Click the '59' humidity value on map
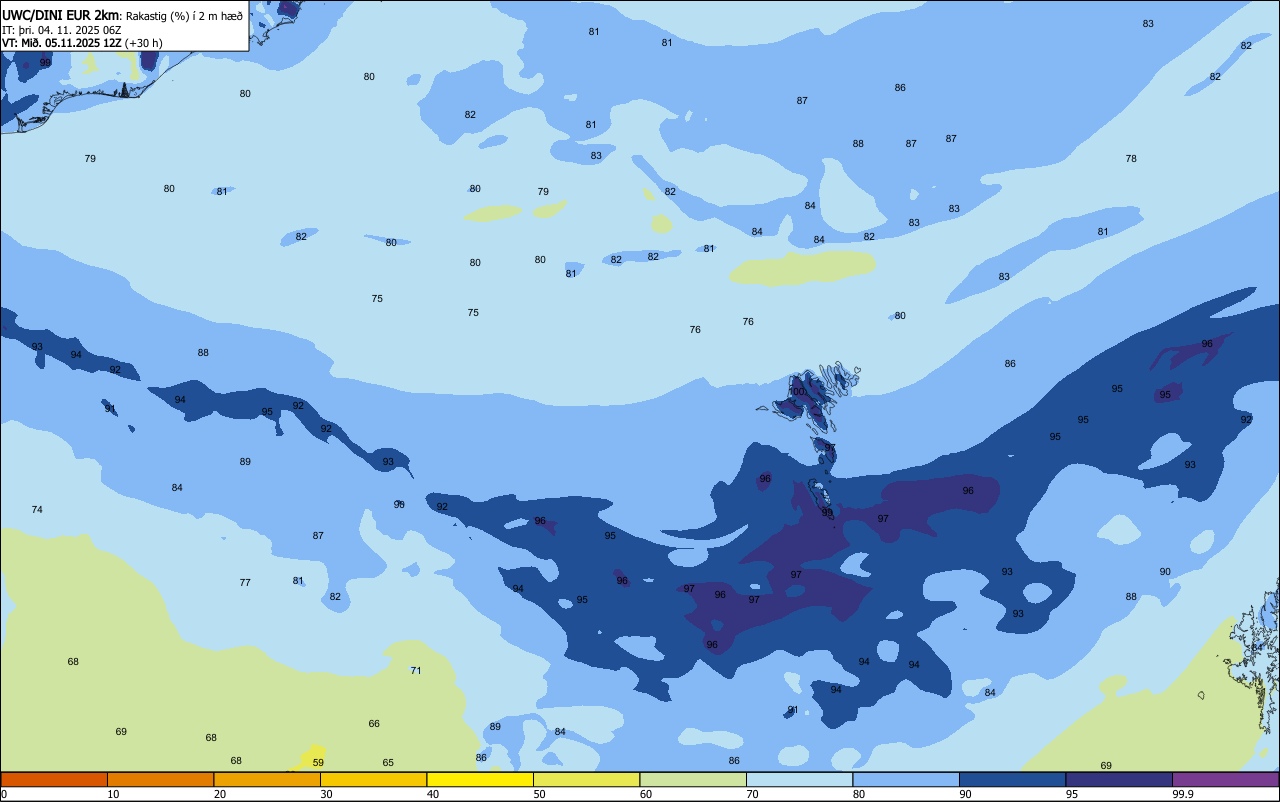 (x=318, y=762)
